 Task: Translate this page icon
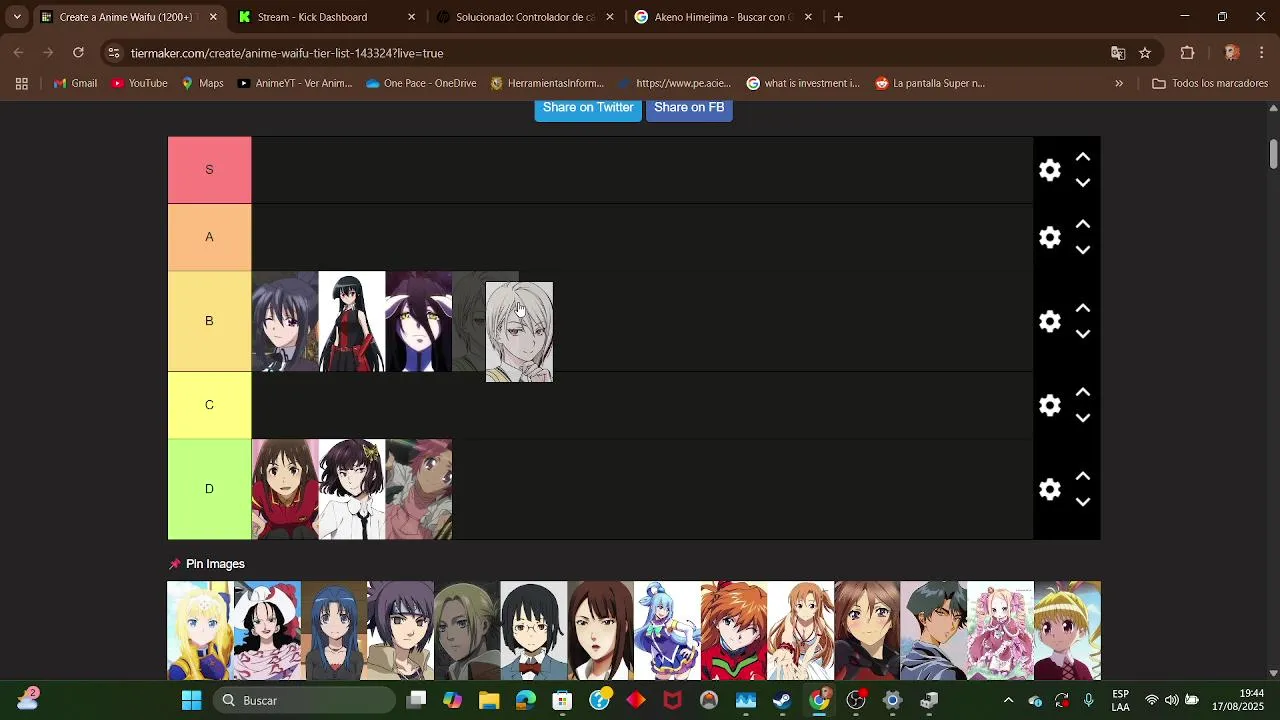(1118, 53)
